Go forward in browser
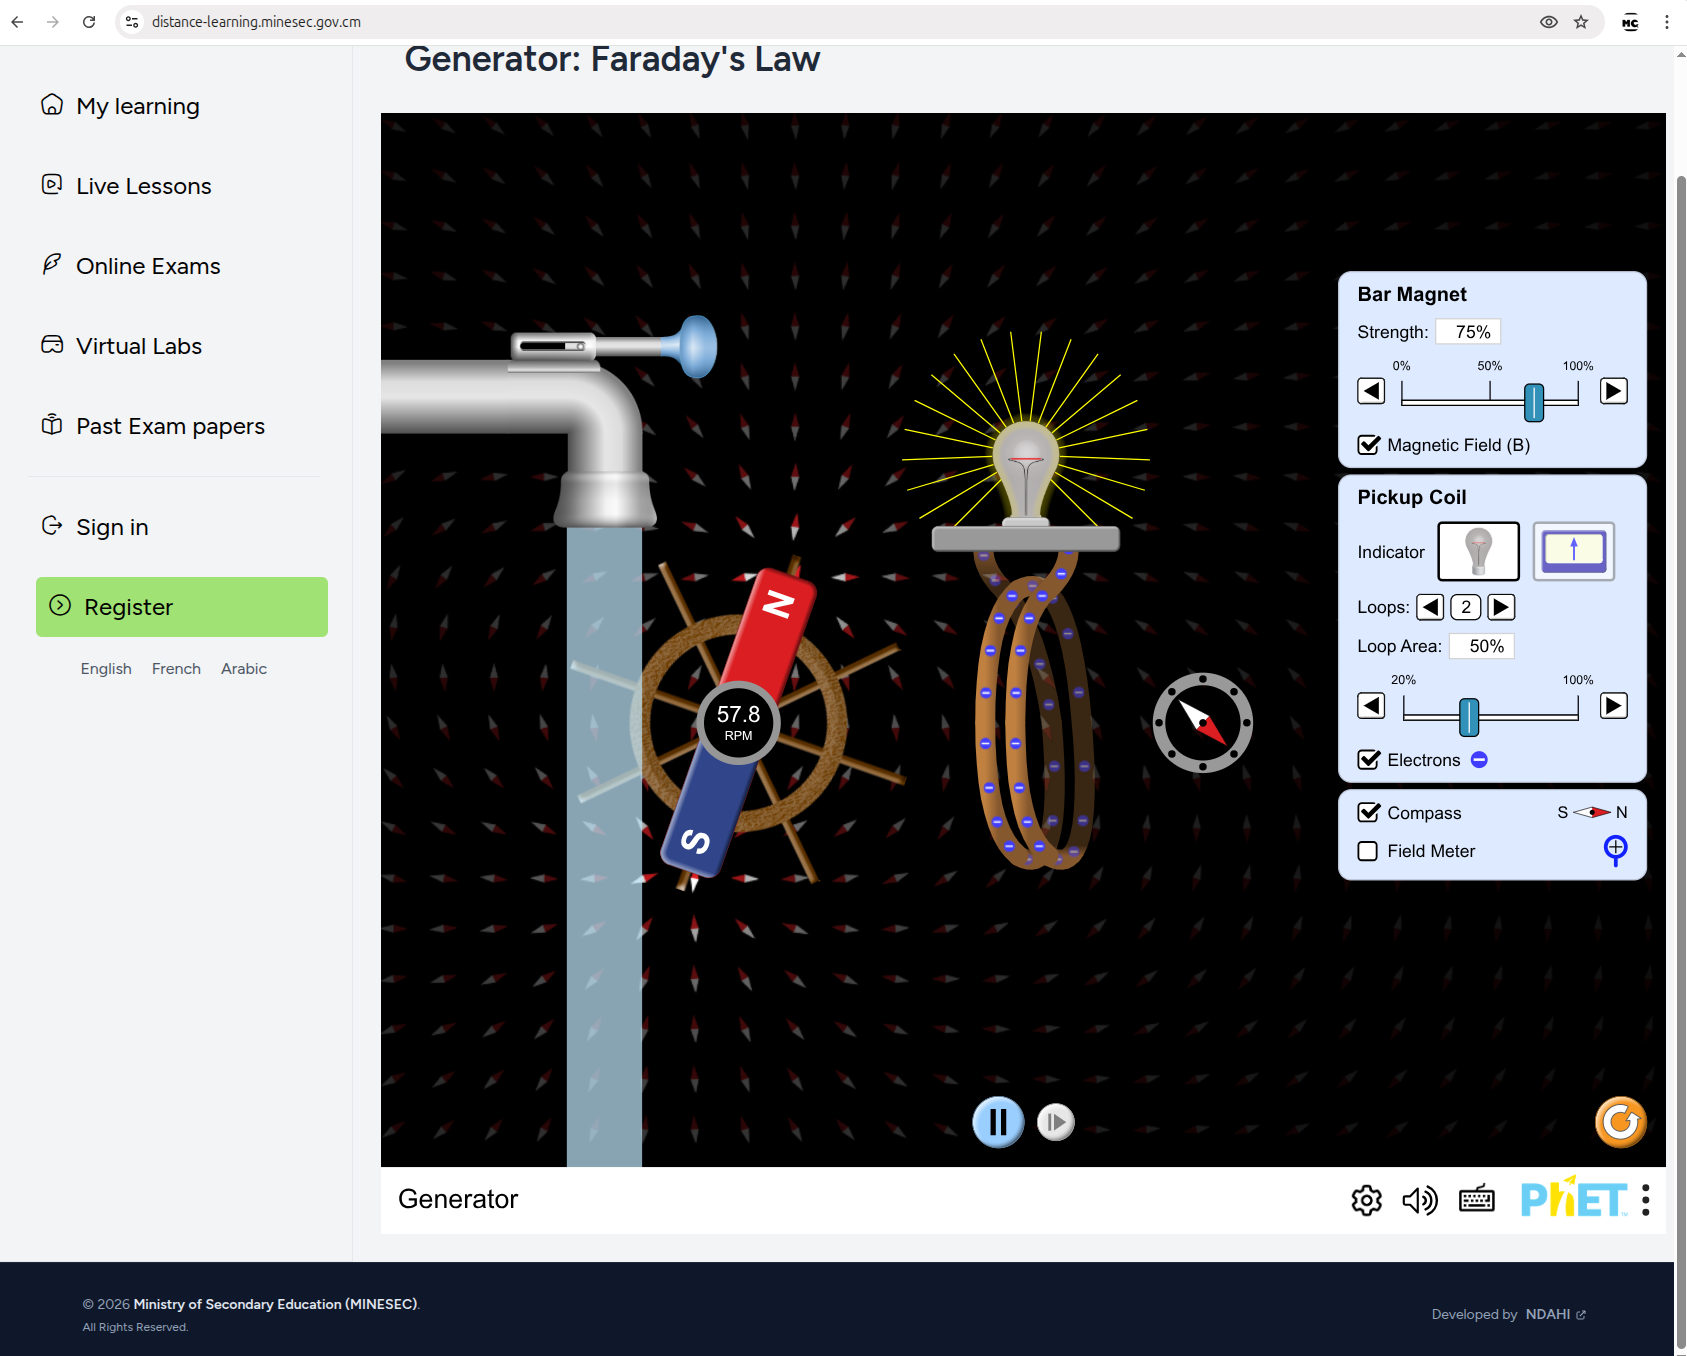Image resolution: width=1687 pixels, height=1356 pixels. pyautogui.click(x=53, y=22)
